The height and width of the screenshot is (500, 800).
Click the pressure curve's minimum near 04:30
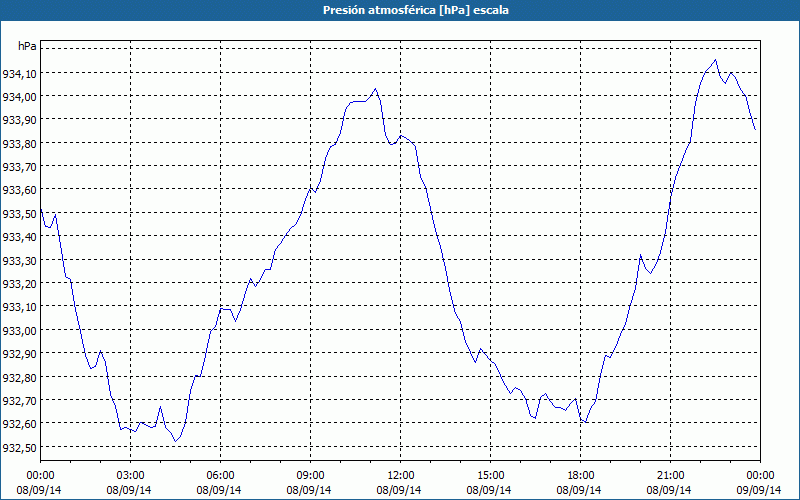coord(175,441)
